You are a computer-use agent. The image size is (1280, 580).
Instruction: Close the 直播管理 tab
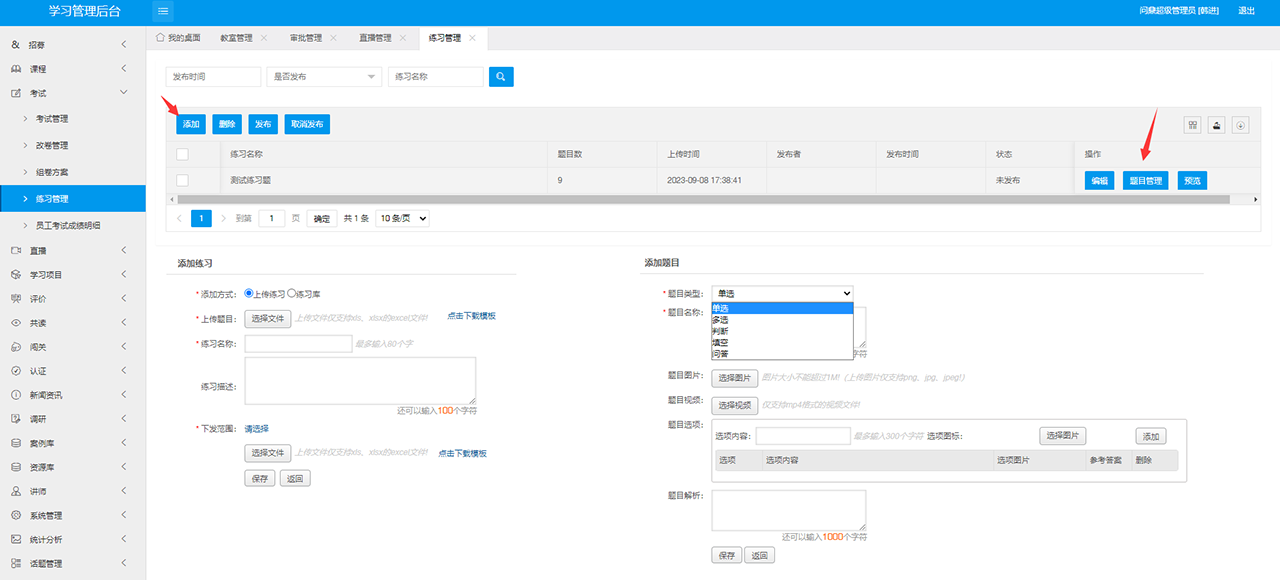tap(403, 38)
